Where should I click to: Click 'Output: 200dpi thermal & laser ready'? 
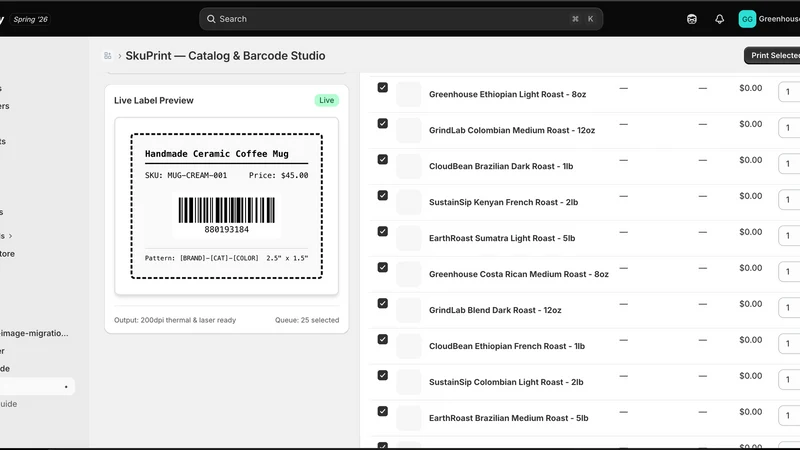[175, 320]
